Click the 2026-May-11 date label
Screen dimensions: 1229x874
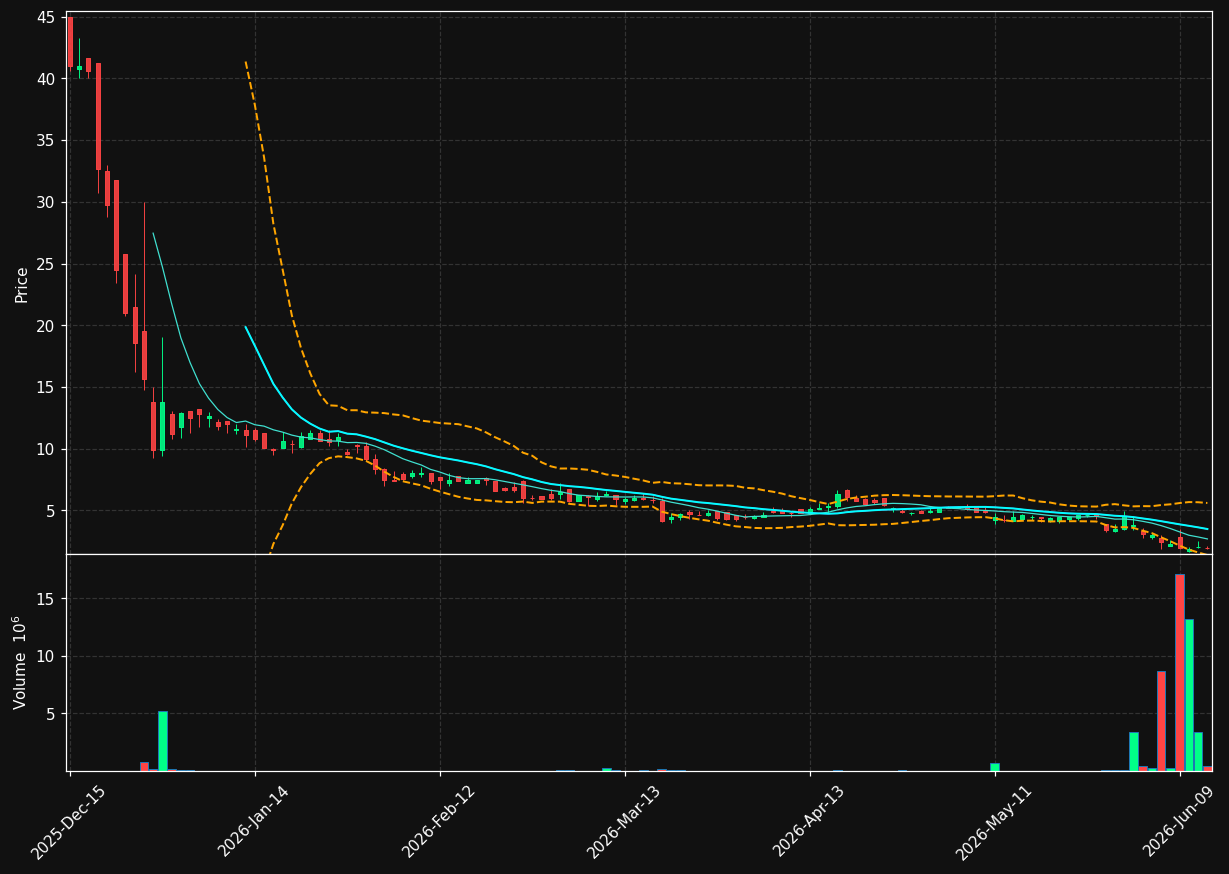point(993,822)
